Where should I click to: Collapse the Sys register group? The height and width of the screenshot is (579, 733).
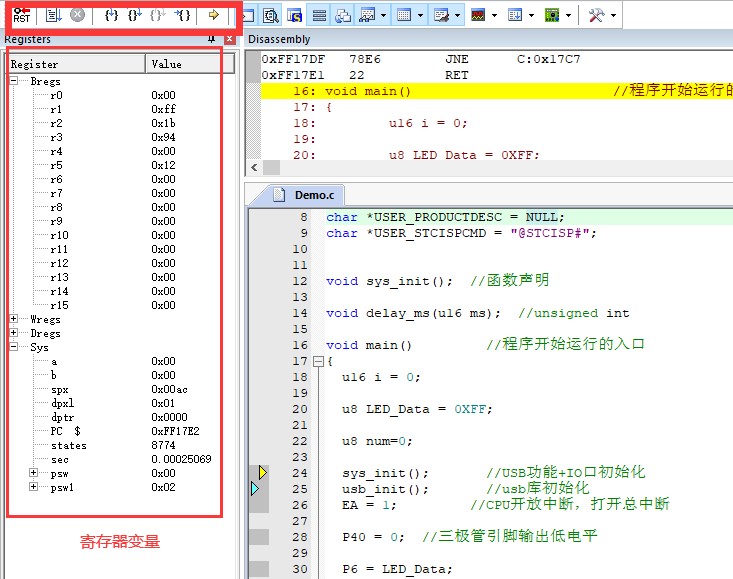point(14,347)
